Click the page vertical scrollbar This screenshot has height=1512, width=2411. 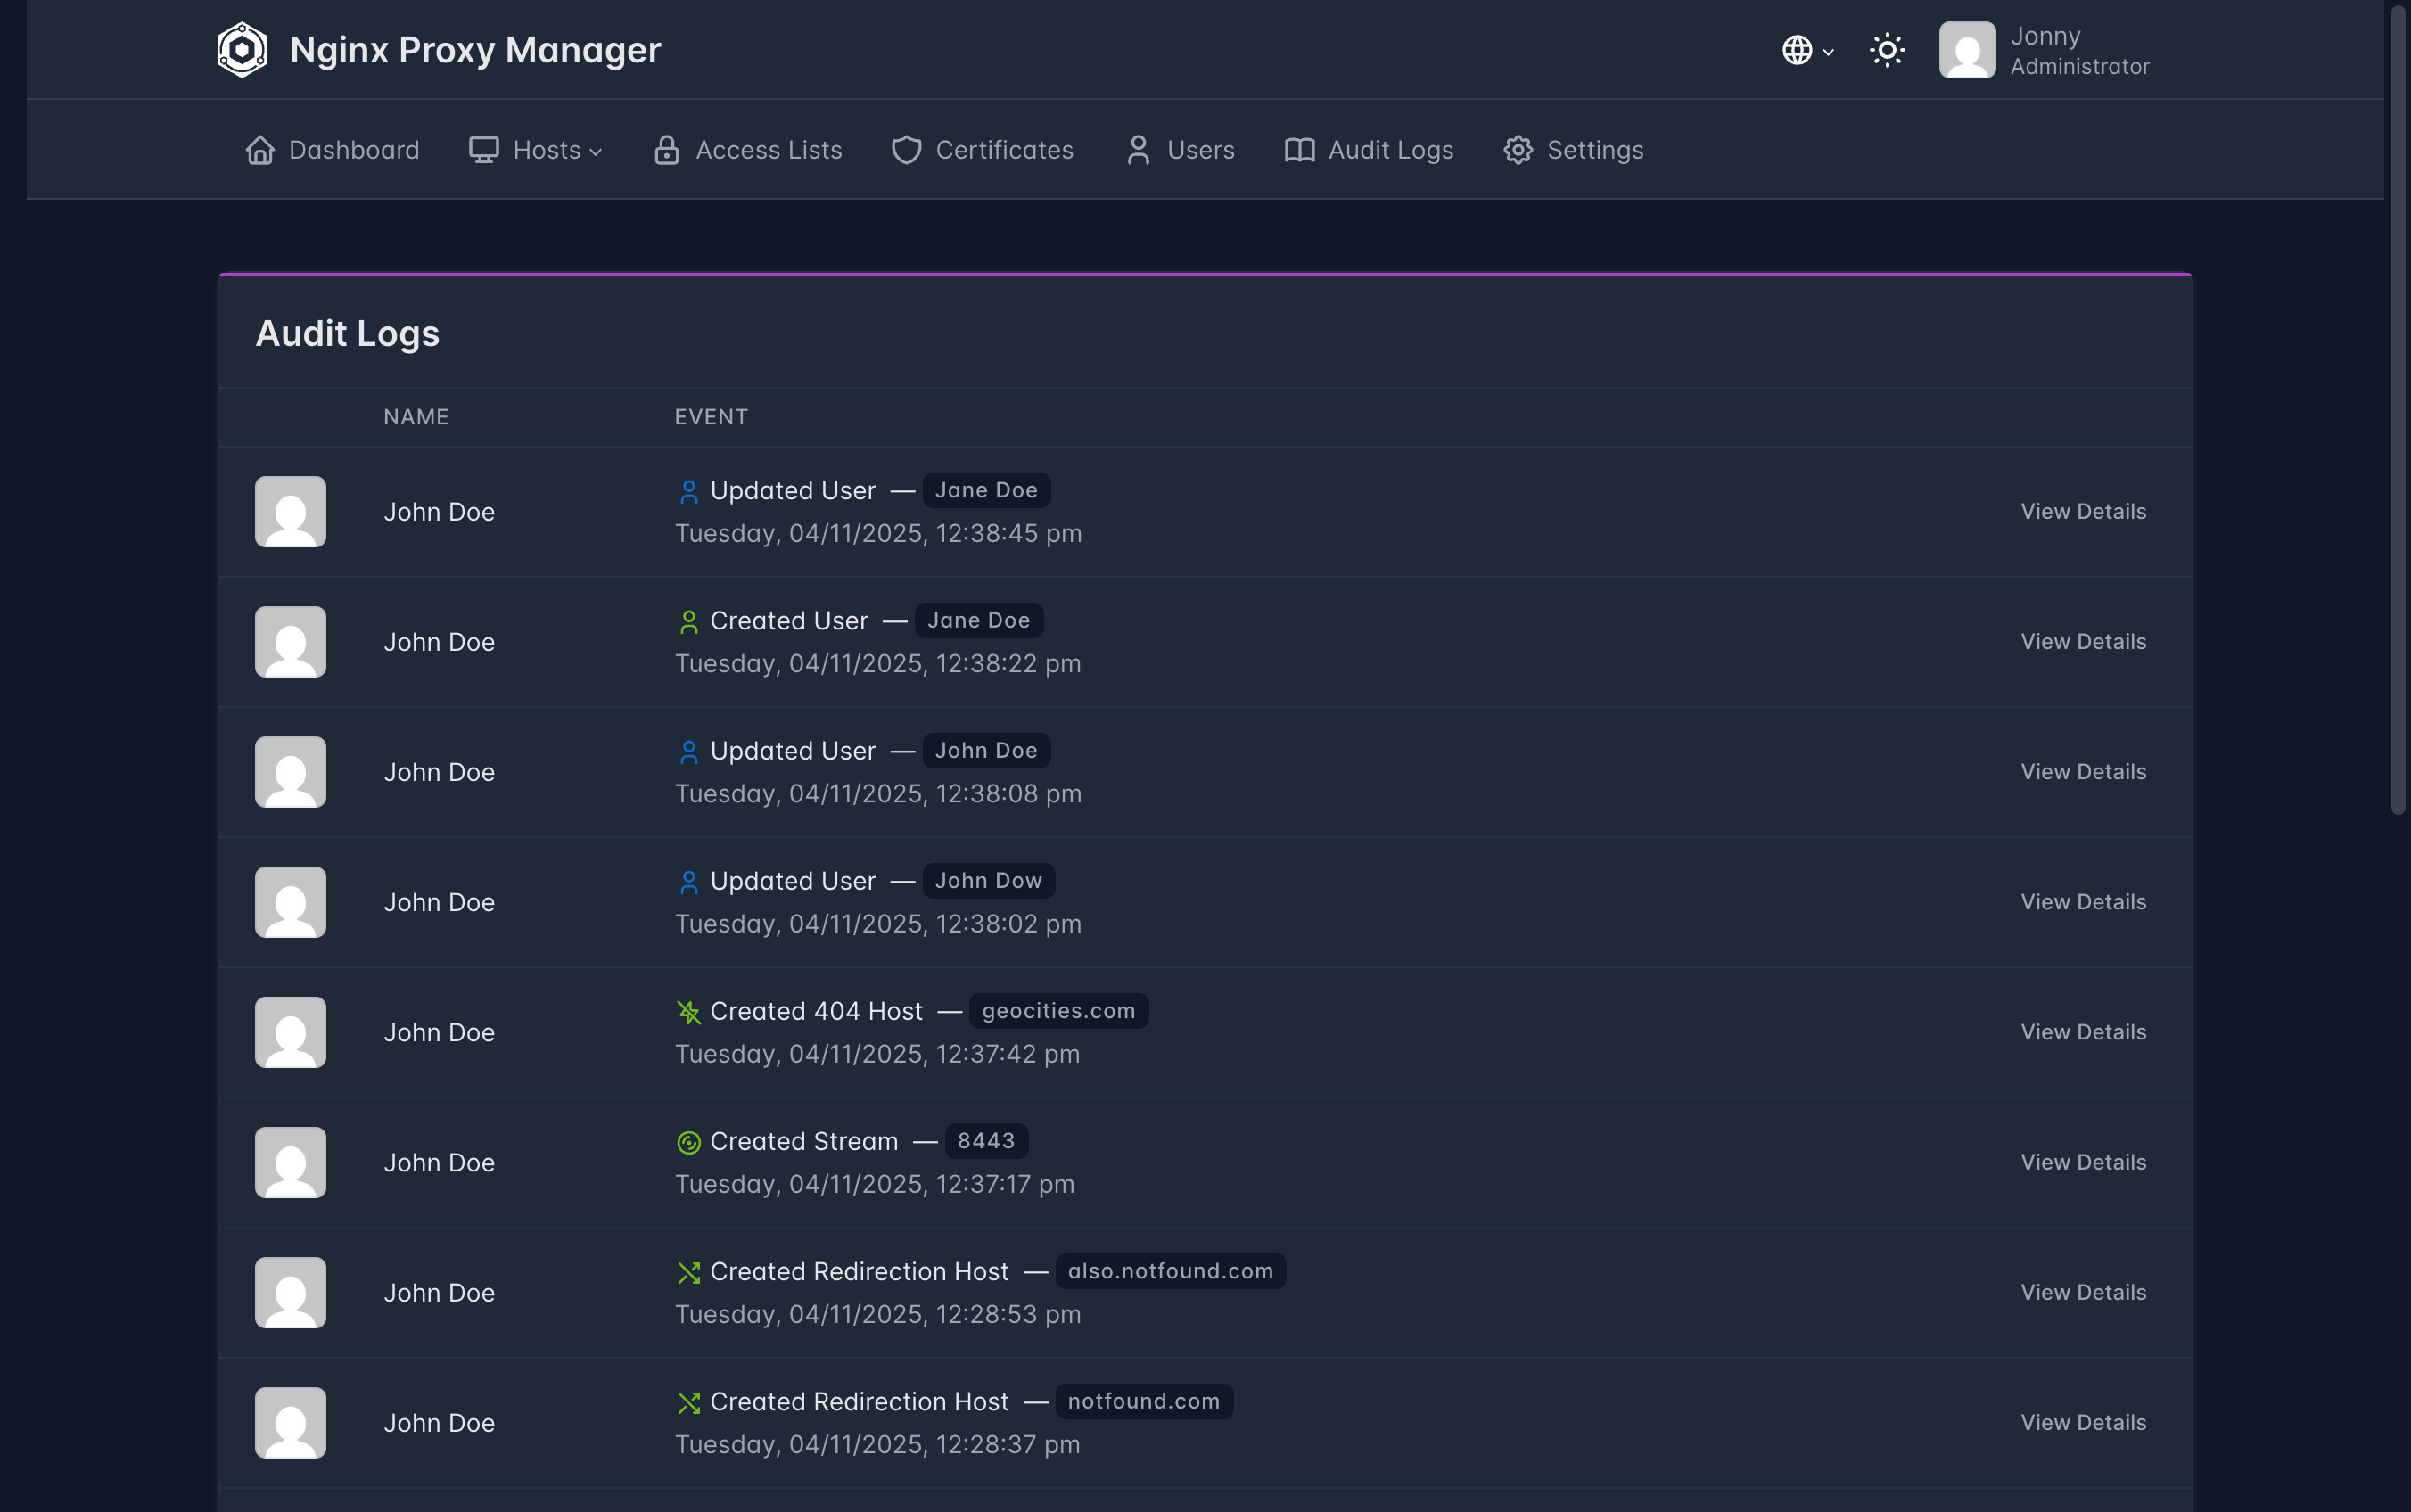coord(2397,410)
